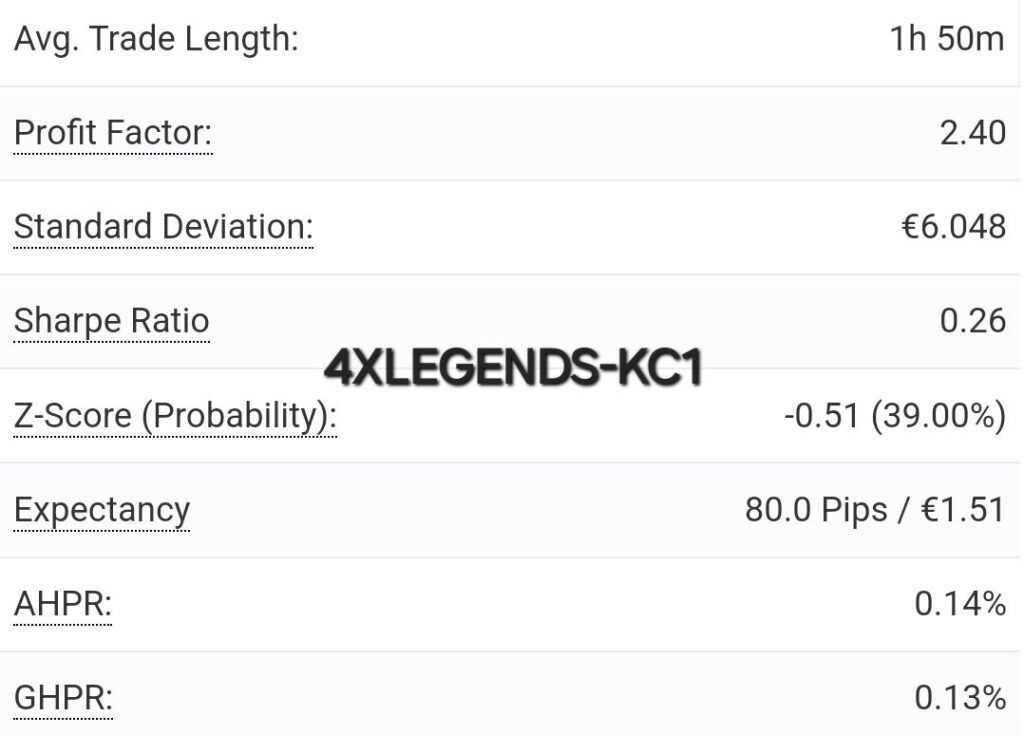
Task: Select the 0.26 Sharpe ratio value
Action: point(972,321)
